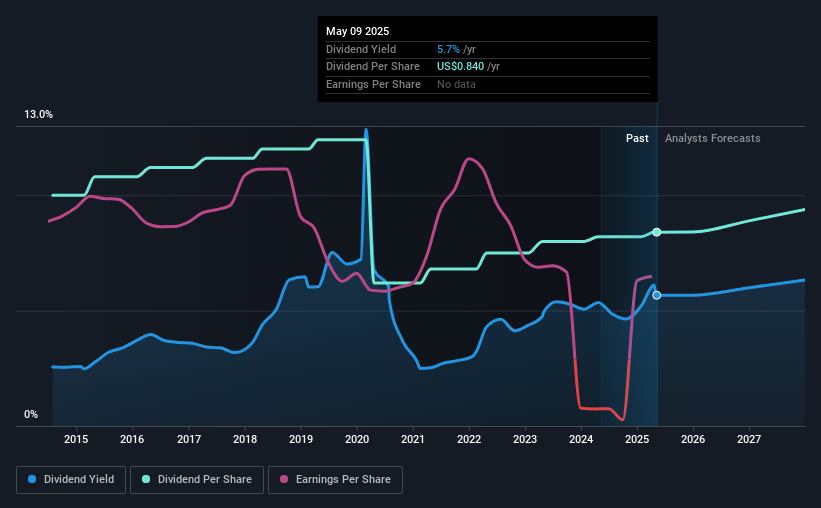This screenshot has height=508, width=821.
Task: Click the 2024 x-axis label
Action: [x=581, y=439]
